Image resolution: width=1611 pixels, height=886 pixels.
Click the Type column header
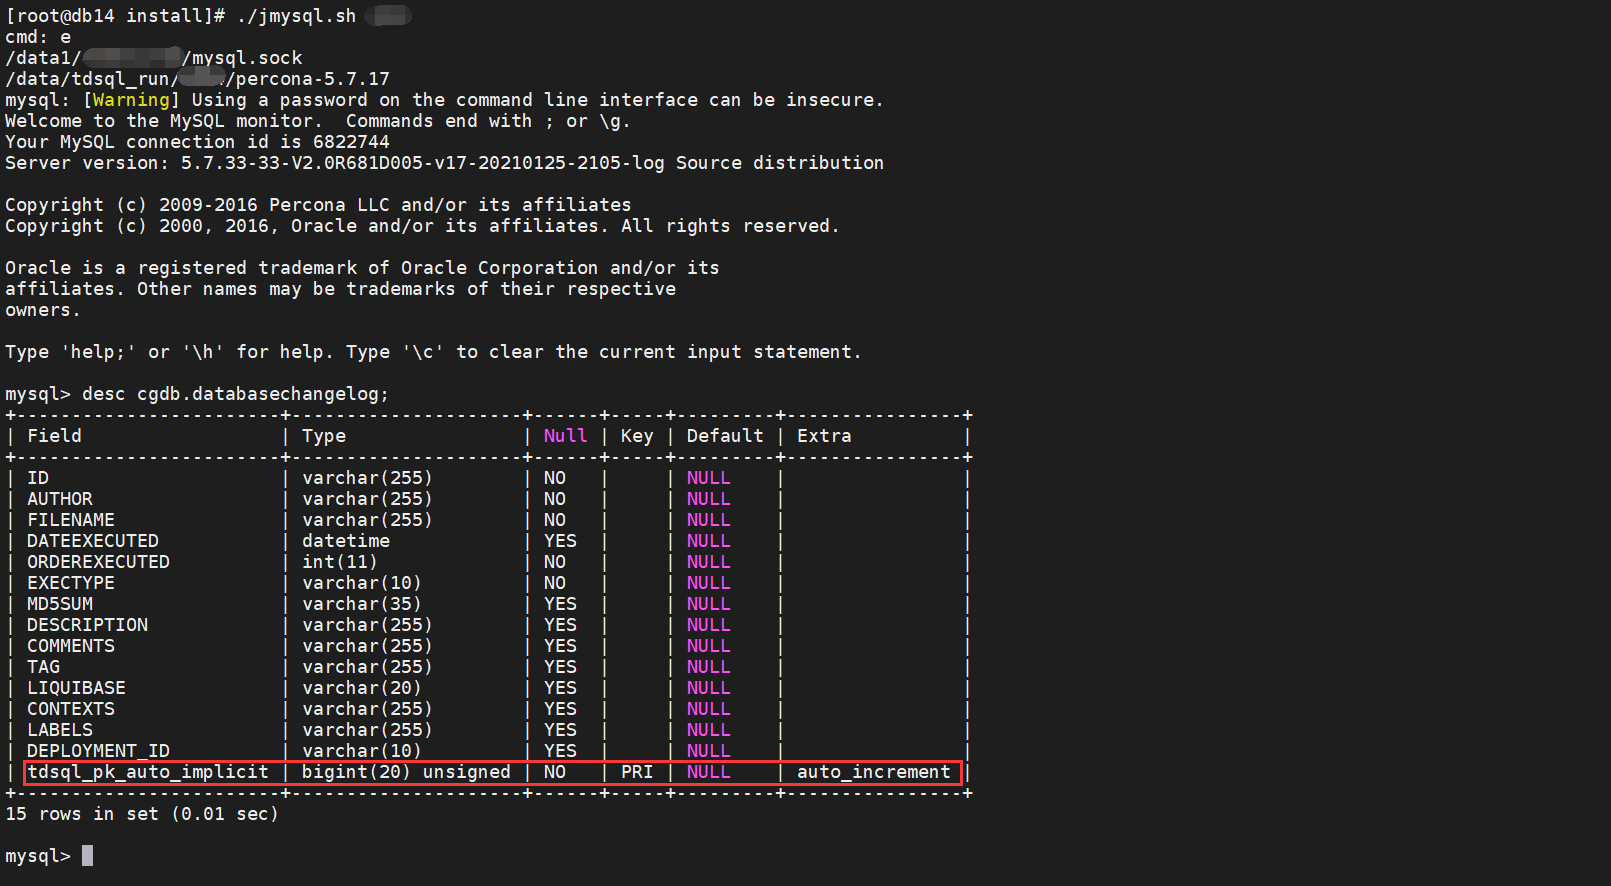pyautogui.click(x=324, y=436)
